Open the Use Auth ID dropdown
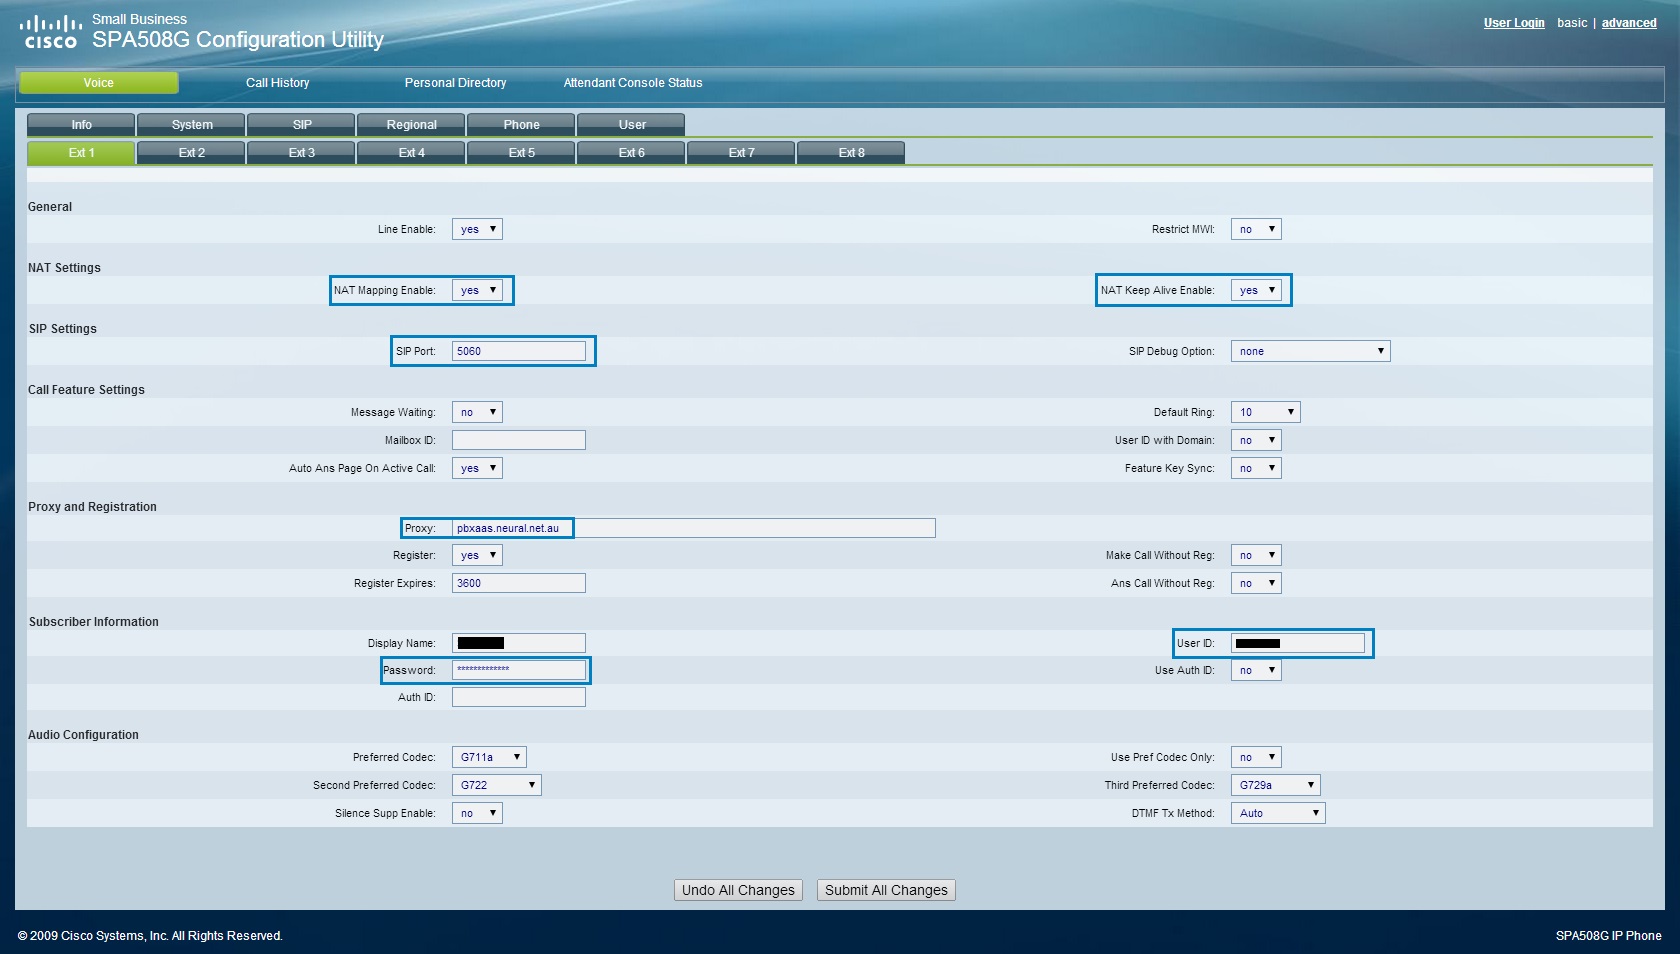This screenshot has width=1680, height=954. [1256, 670]
